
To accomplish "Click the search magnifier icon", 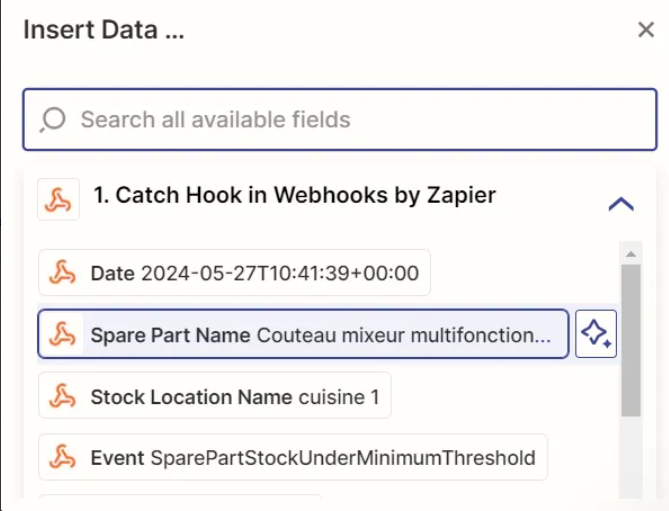I will 53,119.
